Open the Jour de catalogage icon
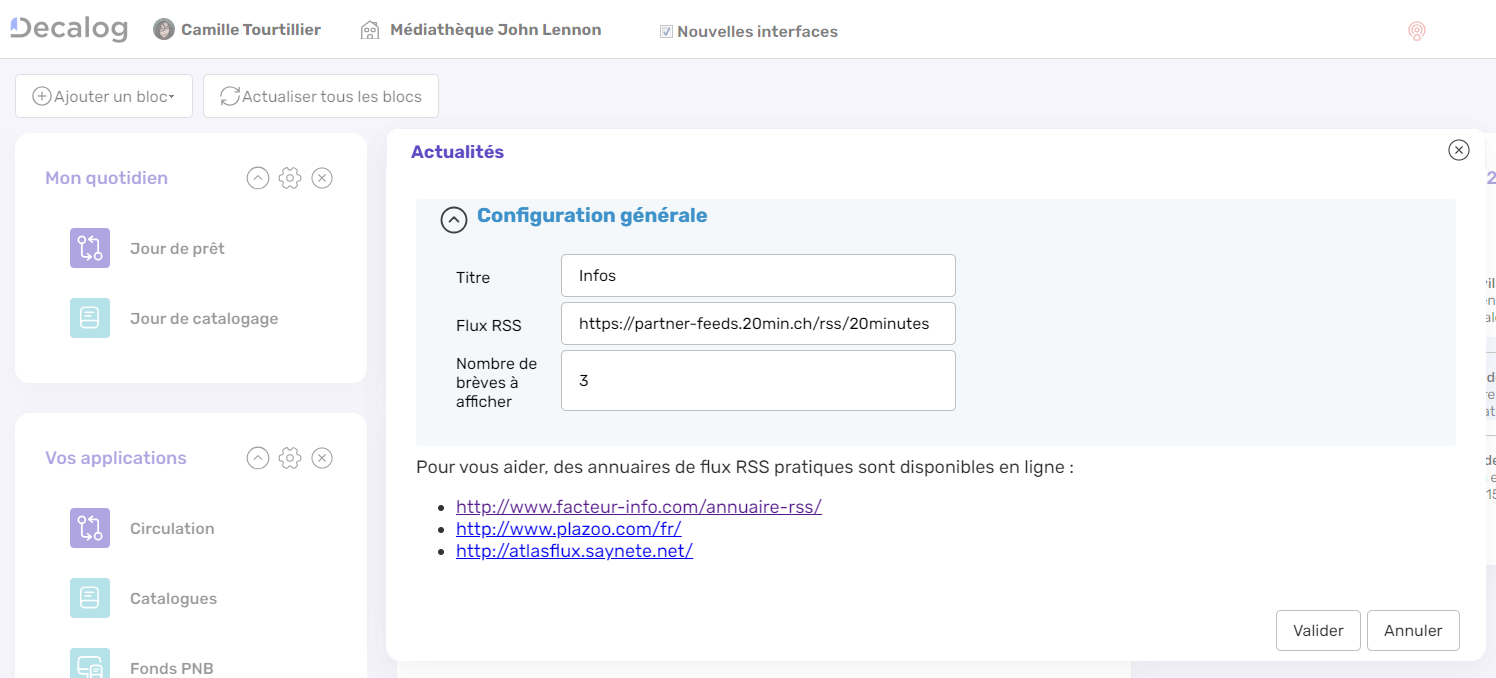Viewport: 1496px width, 678px height. 89,317
